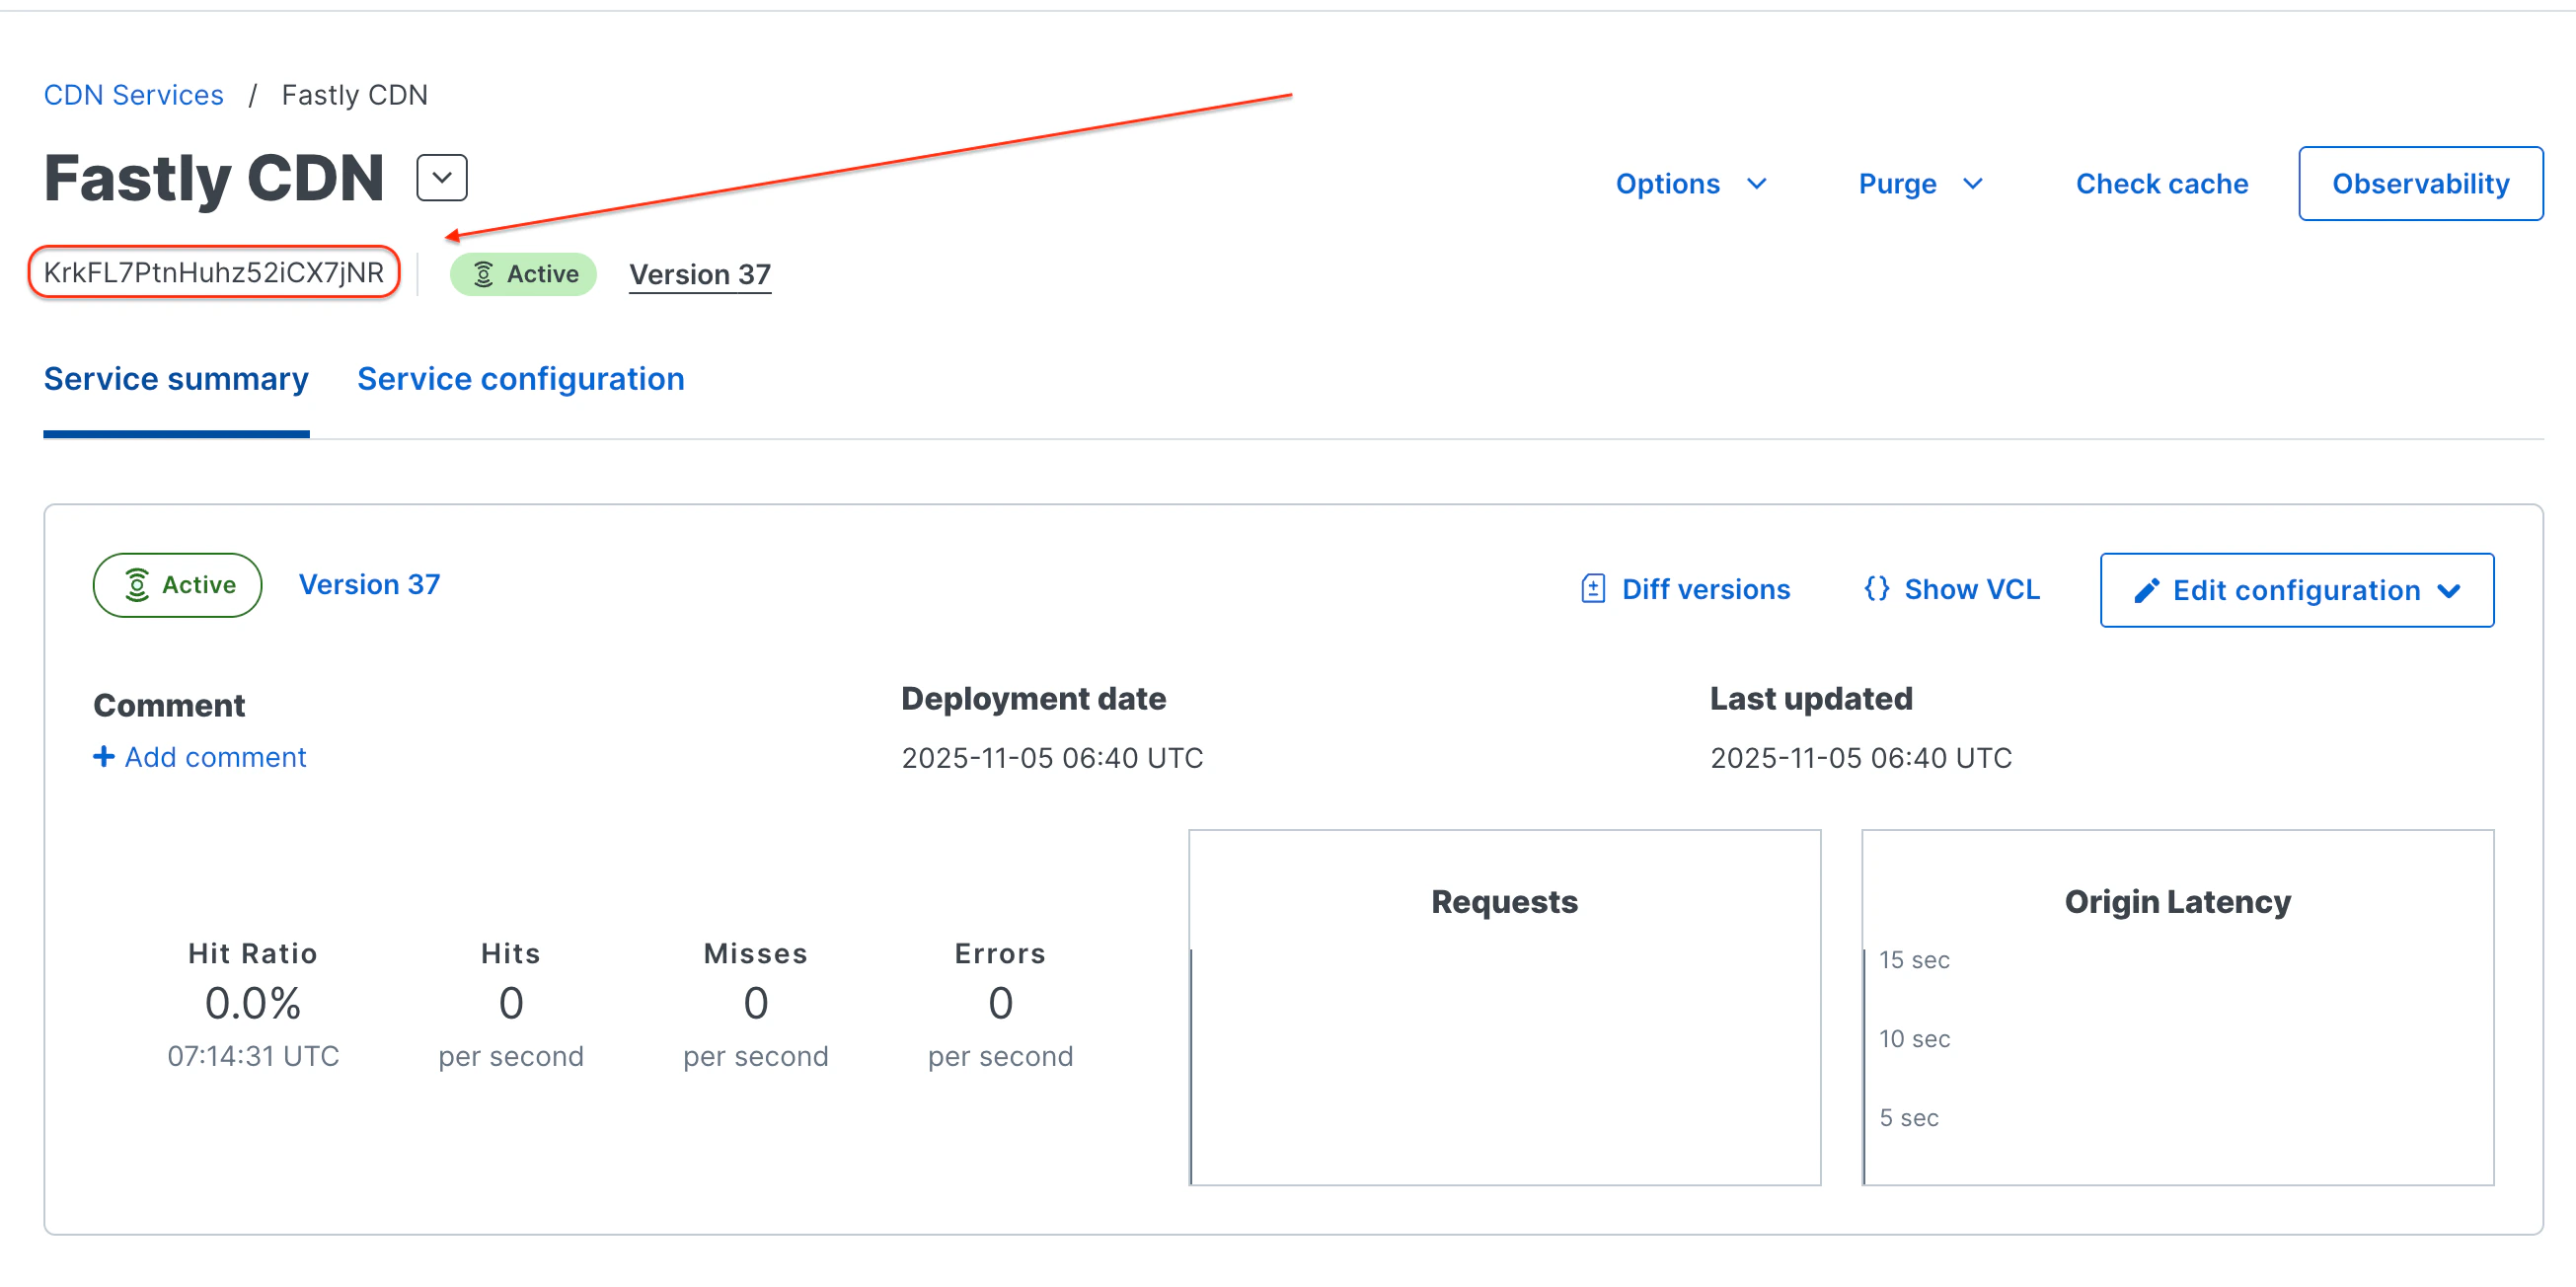2576x1287 pixels.
Task: Open the Purge dropdown menu
Action: pos(1919,184)
